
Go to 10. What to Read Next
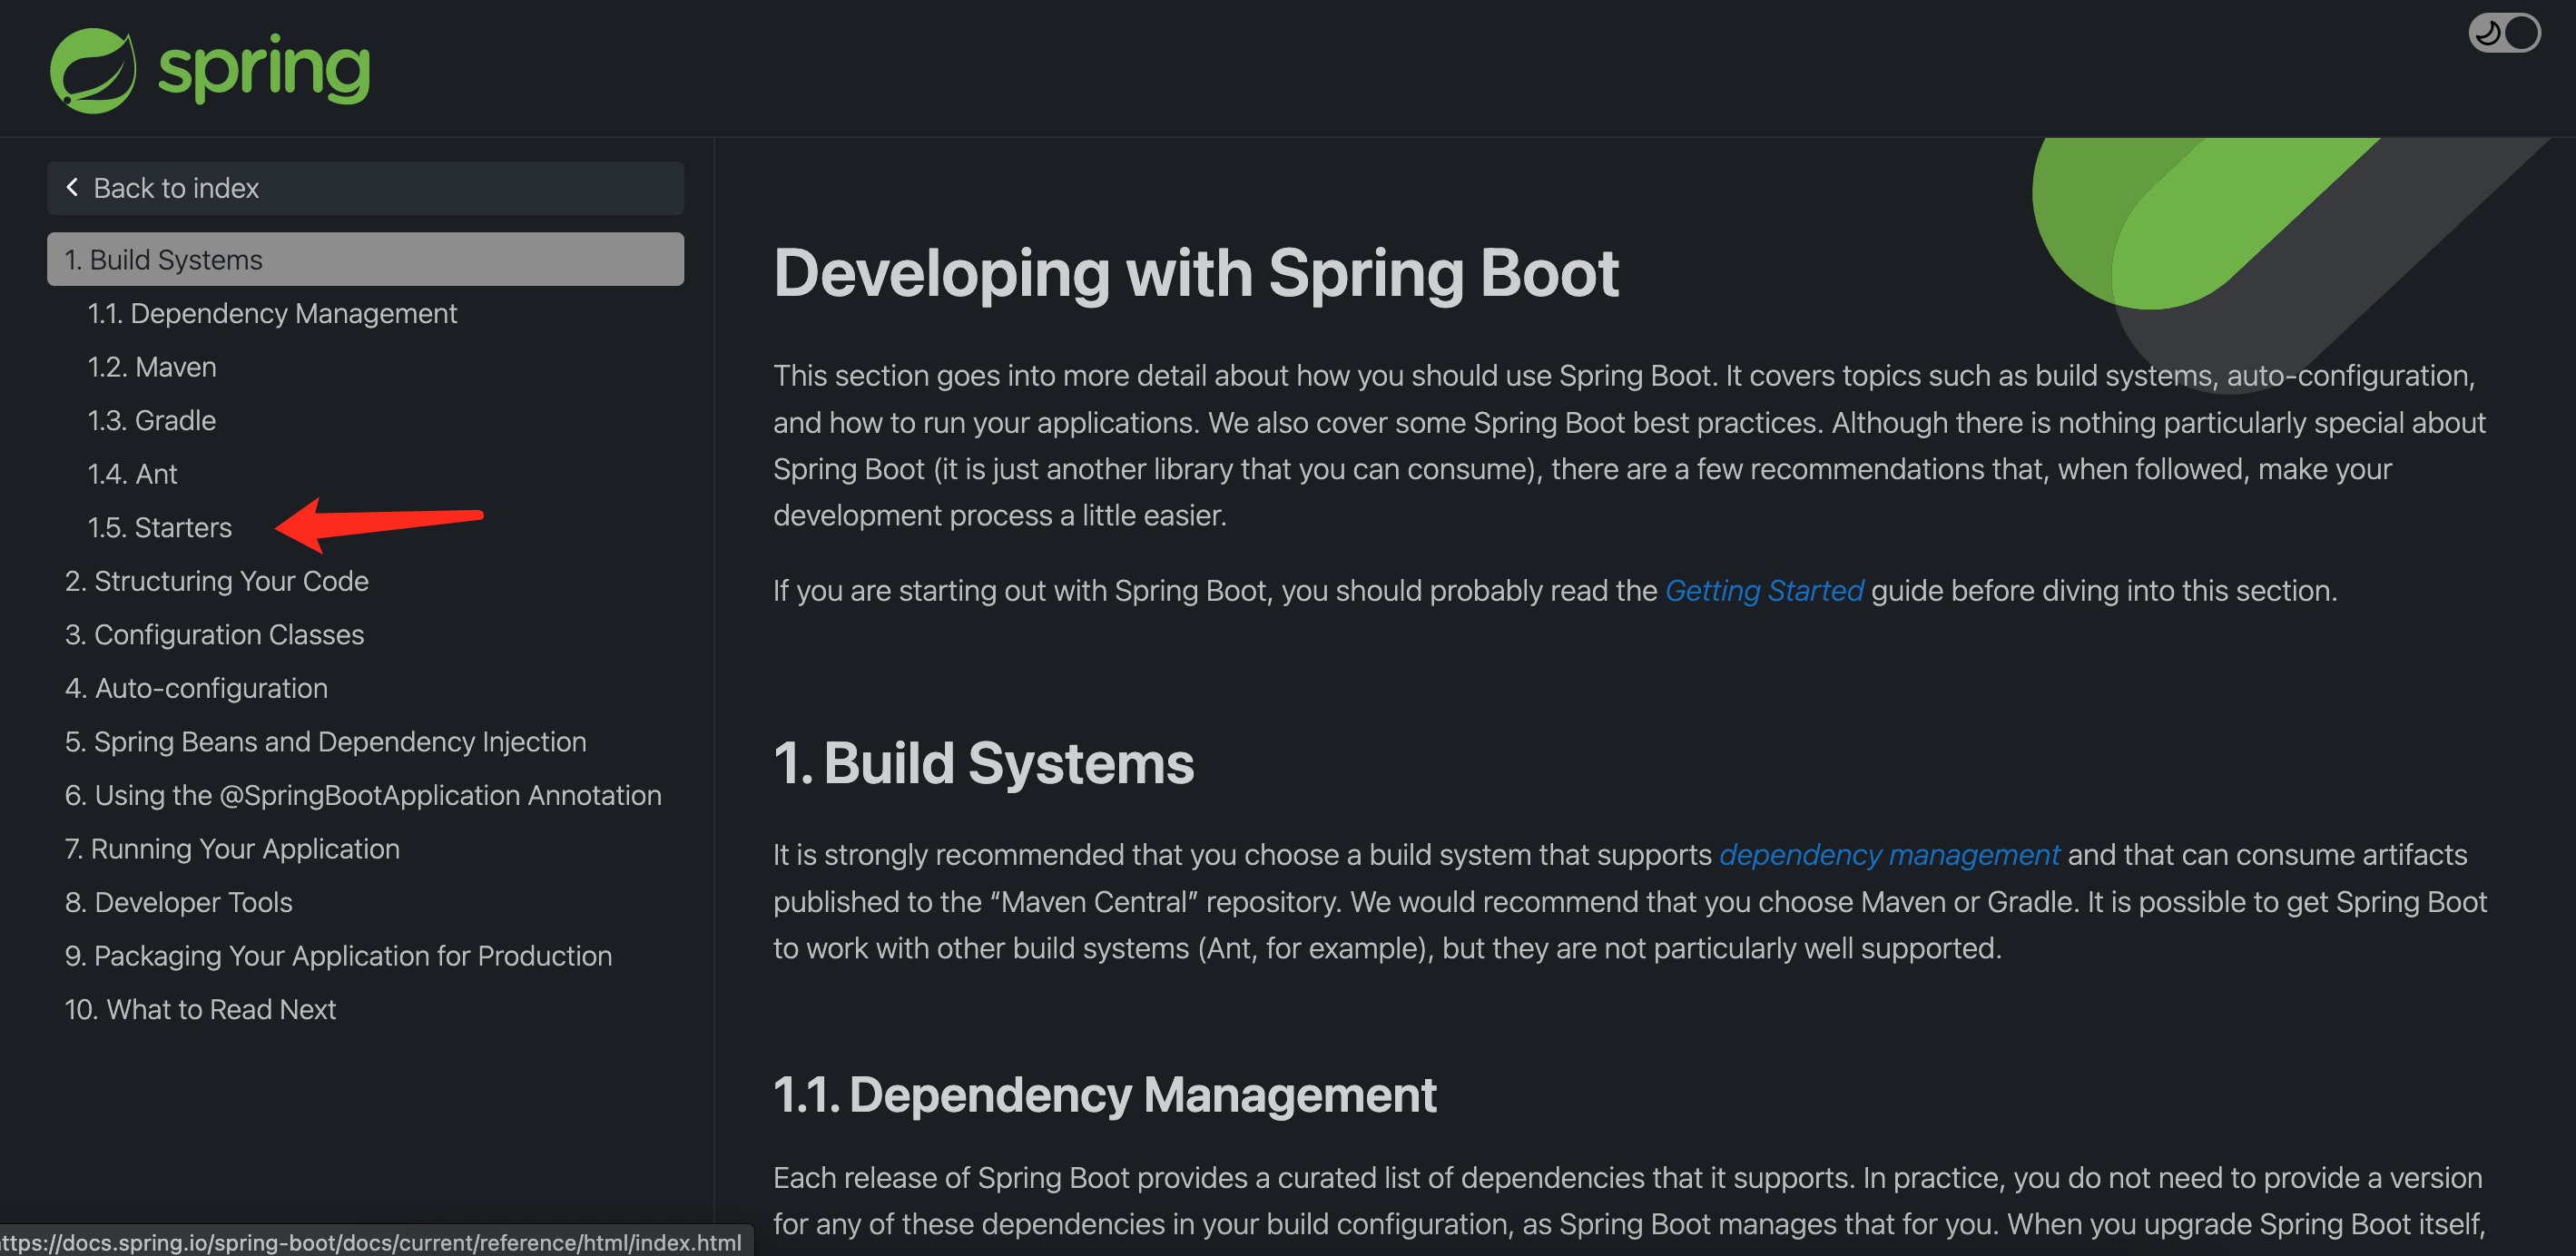tap(200, 1009)
